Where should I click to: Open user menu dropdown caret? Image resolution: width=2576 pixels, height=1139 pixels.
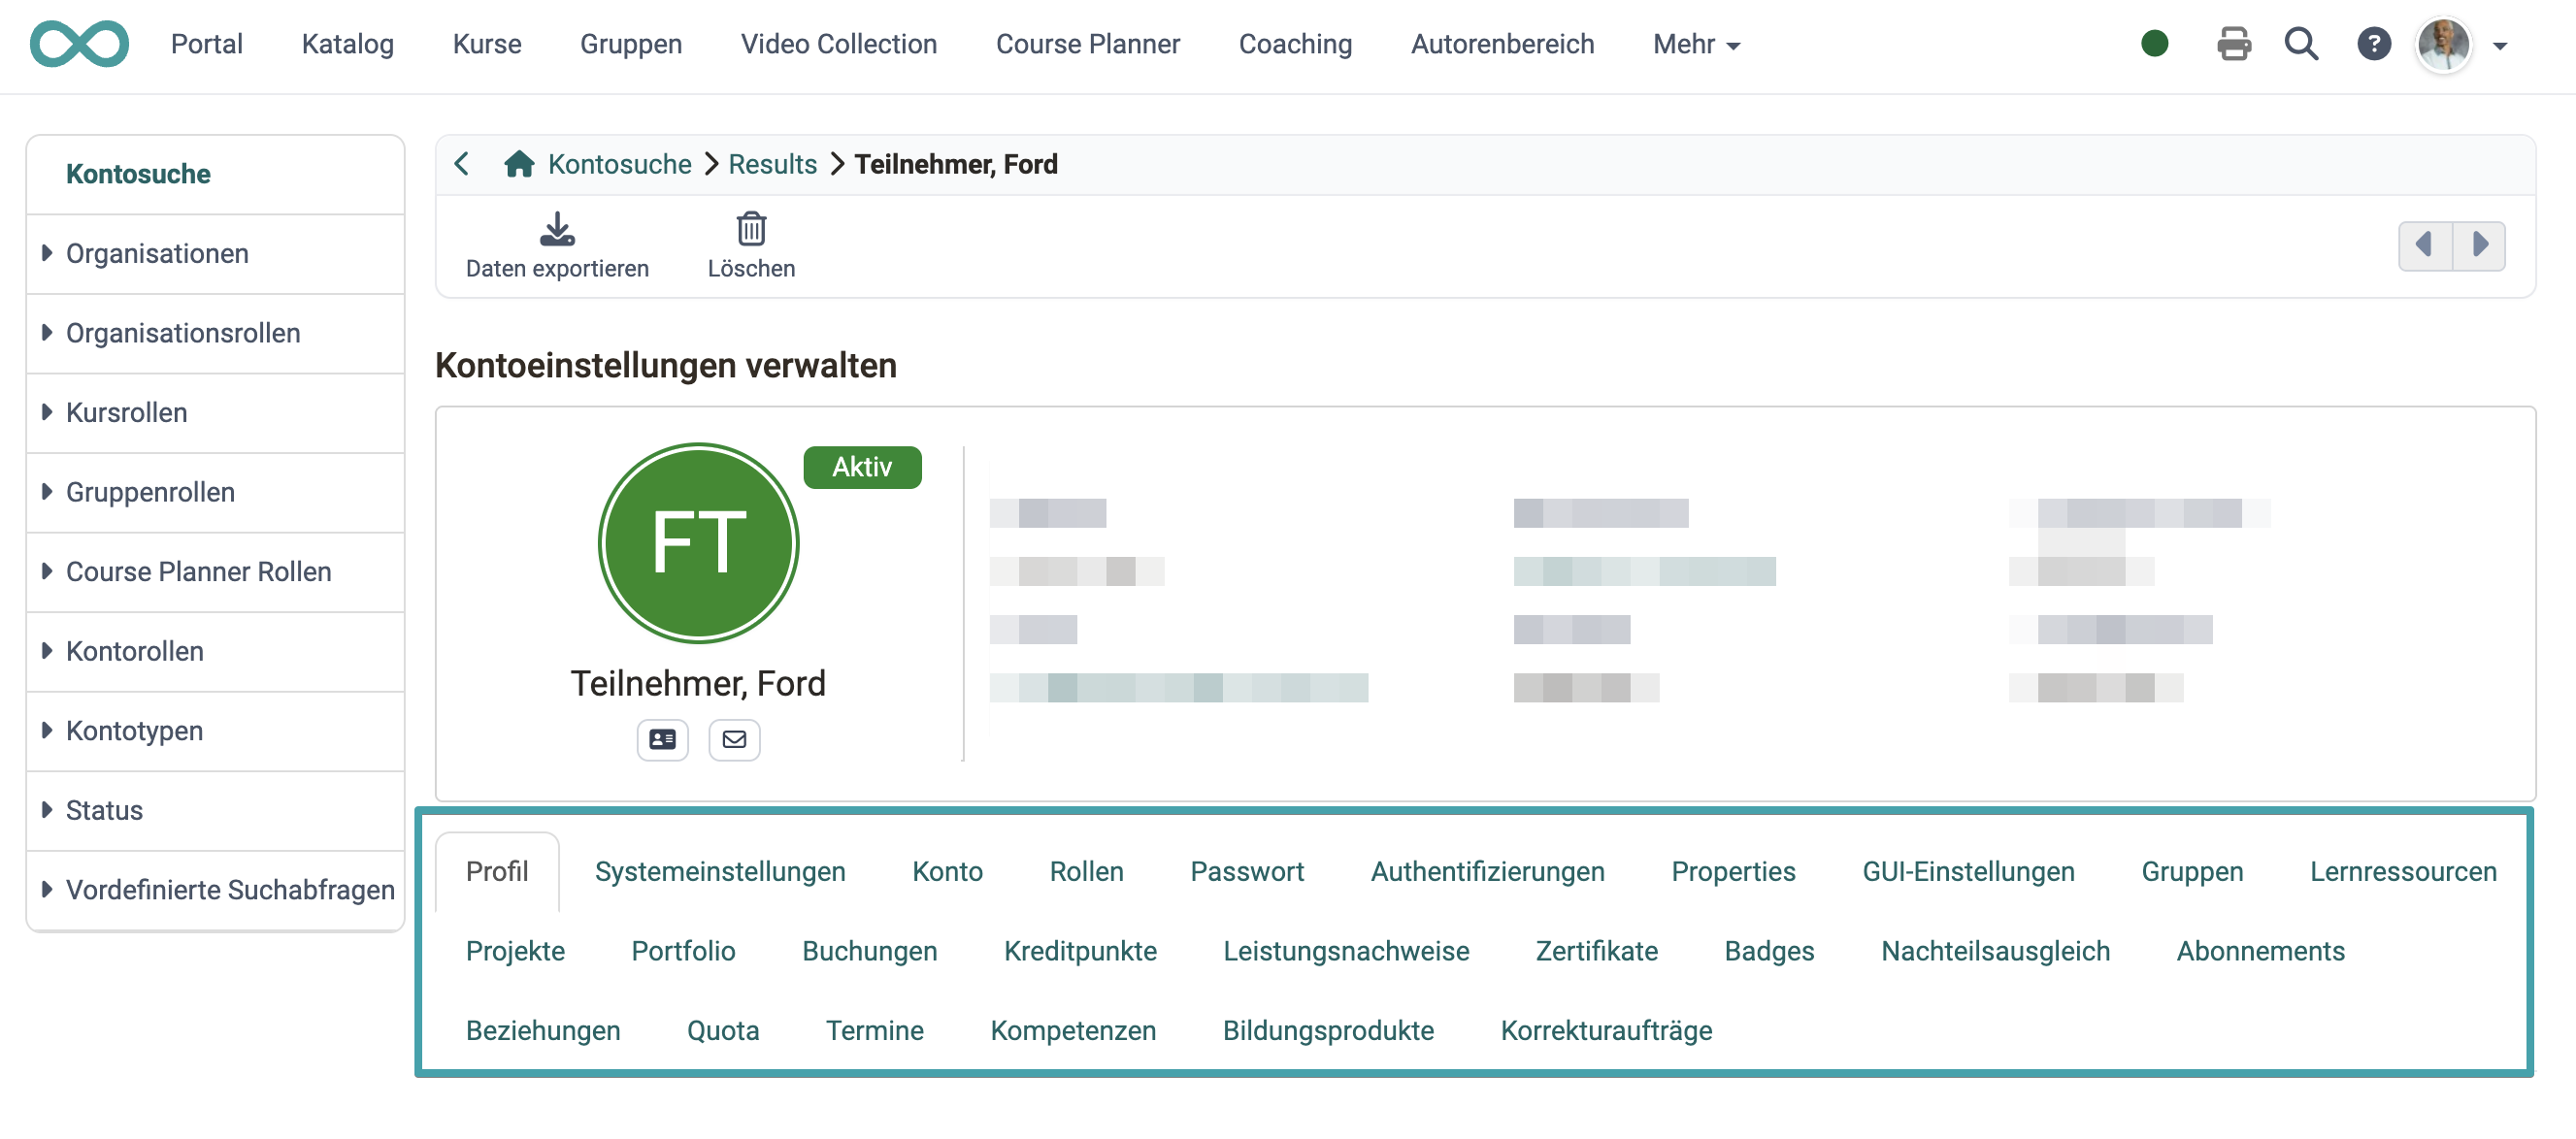[2500, 46]
